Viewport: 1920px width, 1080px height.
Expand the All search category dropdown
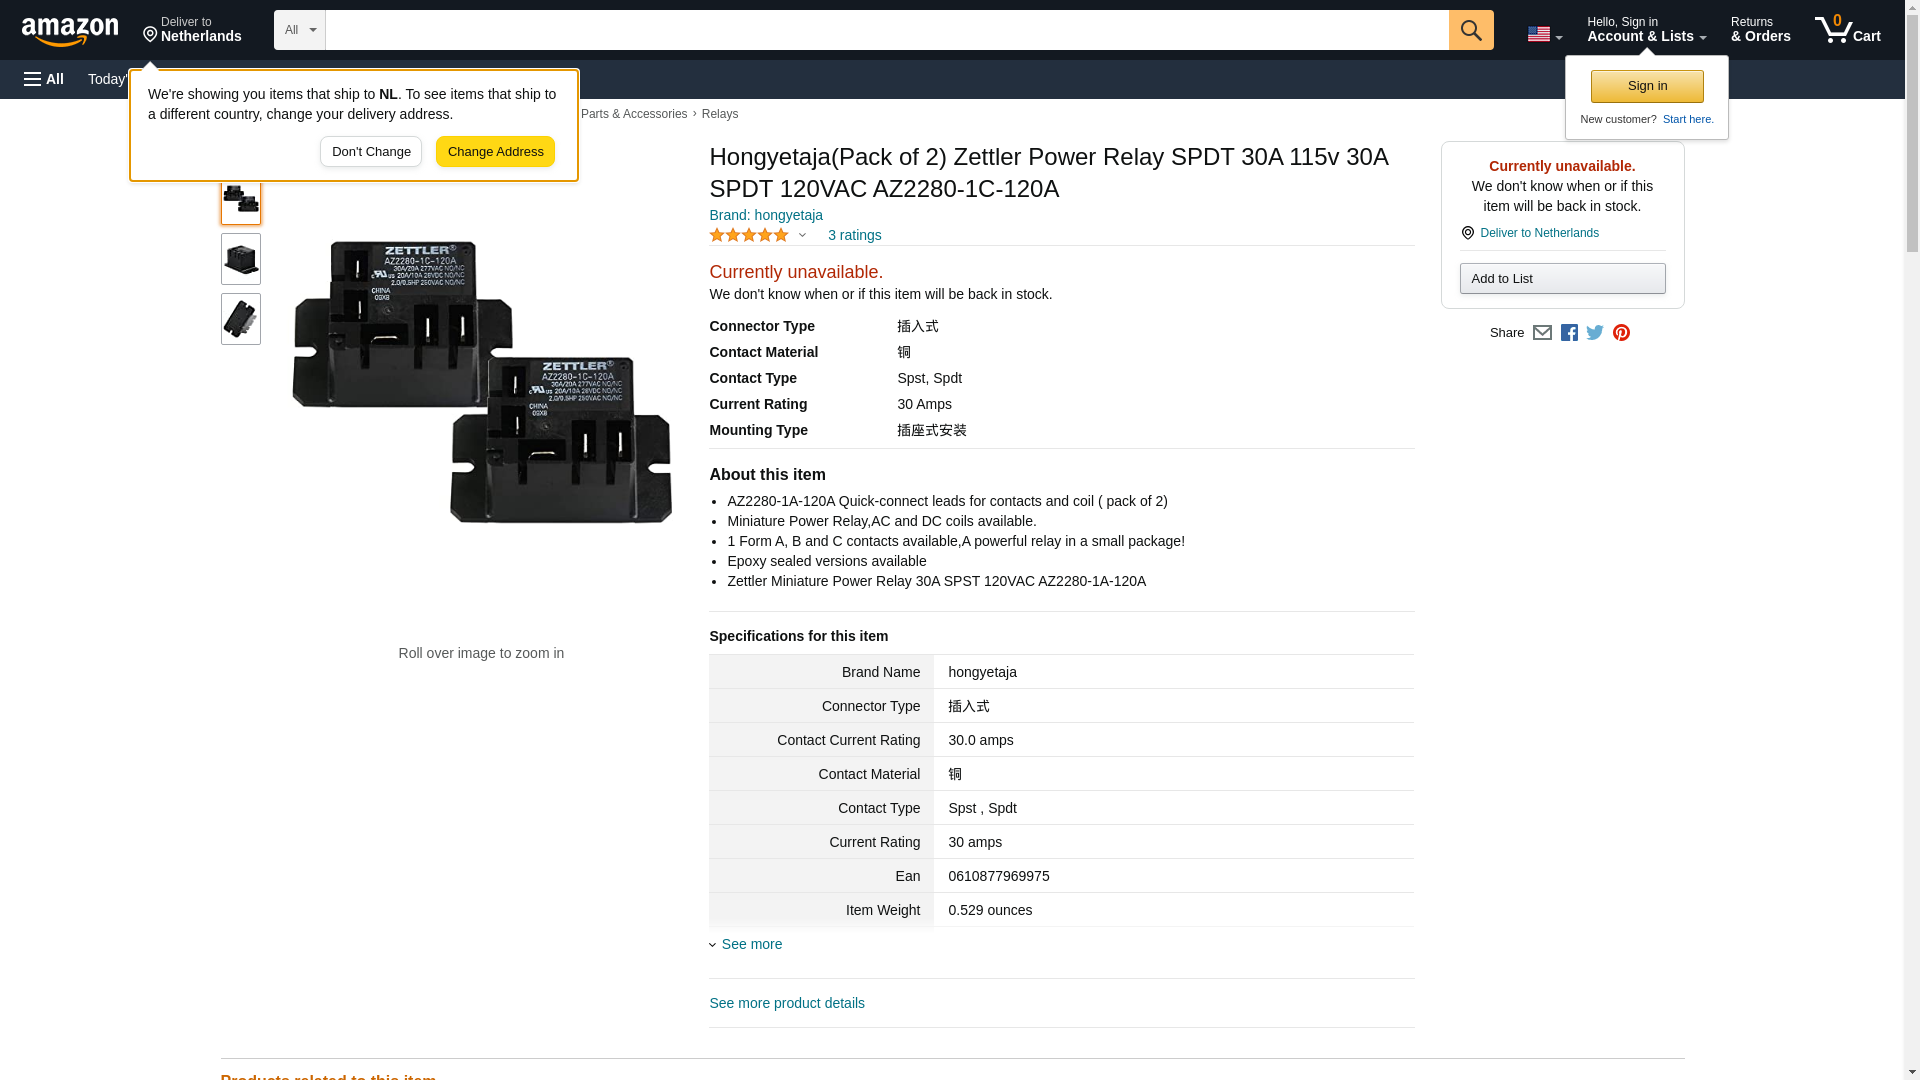pos(300,30)
